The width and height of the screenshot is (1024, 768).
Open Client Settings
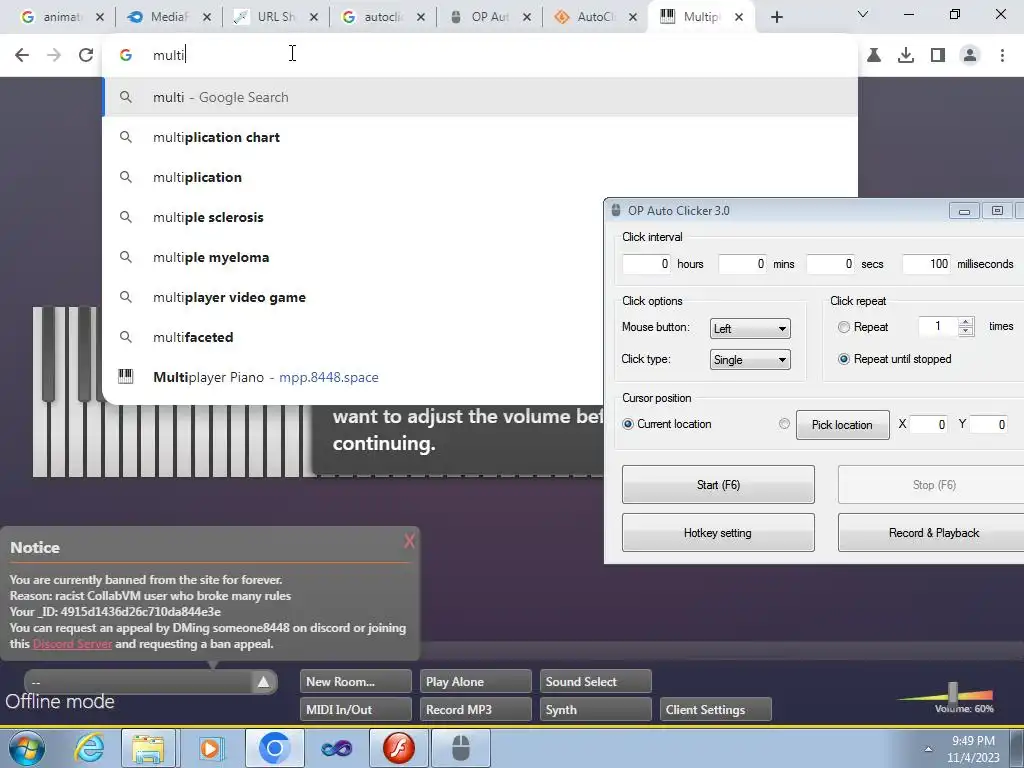pyautogui.click(x=716, y=710)
